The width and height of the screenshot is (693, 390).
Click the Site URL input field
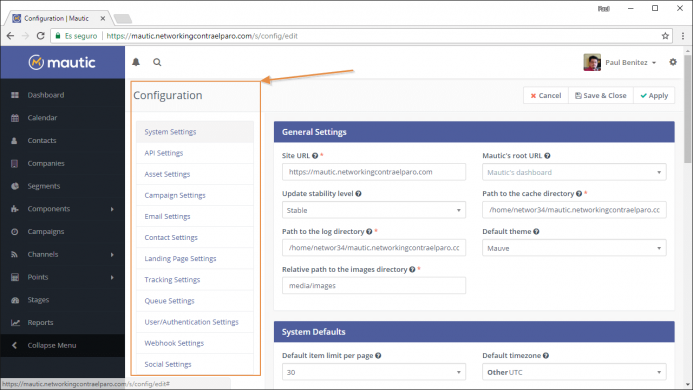click(x=374, y=172)
